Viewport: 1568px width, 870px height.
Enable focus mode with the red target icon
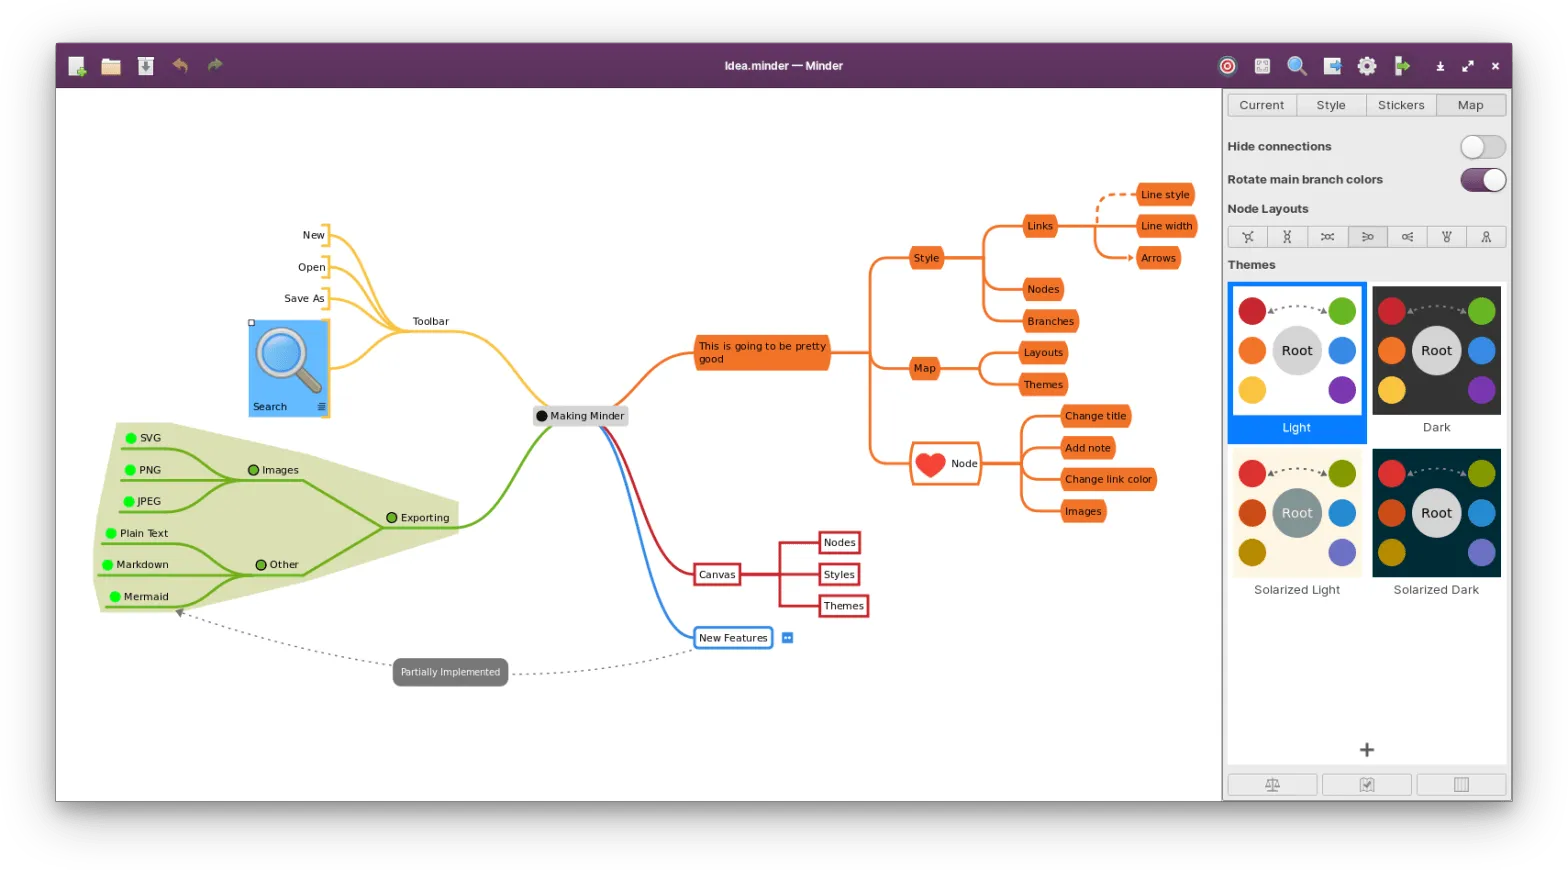1227,66
